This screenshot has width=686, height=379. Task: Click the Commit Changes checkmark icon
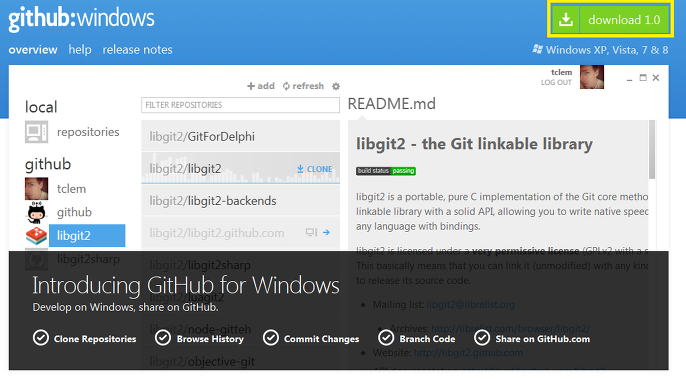click(271, 338)
